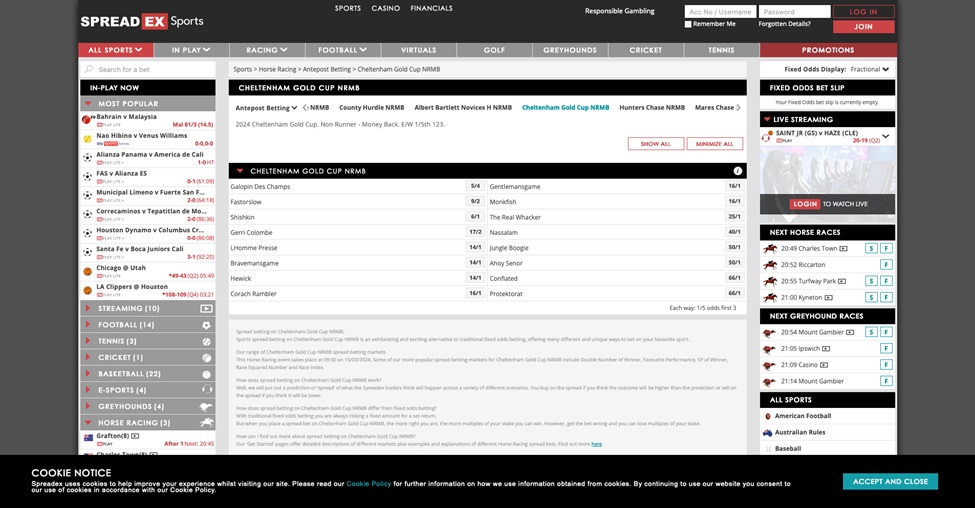Click the streaming video icon beside Streaming (10)

tap(206, 309)
